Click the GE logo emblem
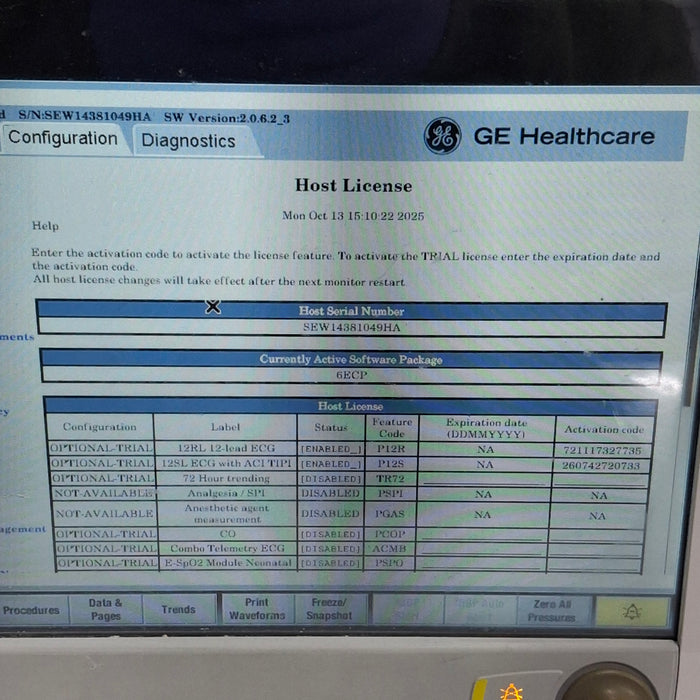This screenshot has height=700, width=700. pos(442,136)
